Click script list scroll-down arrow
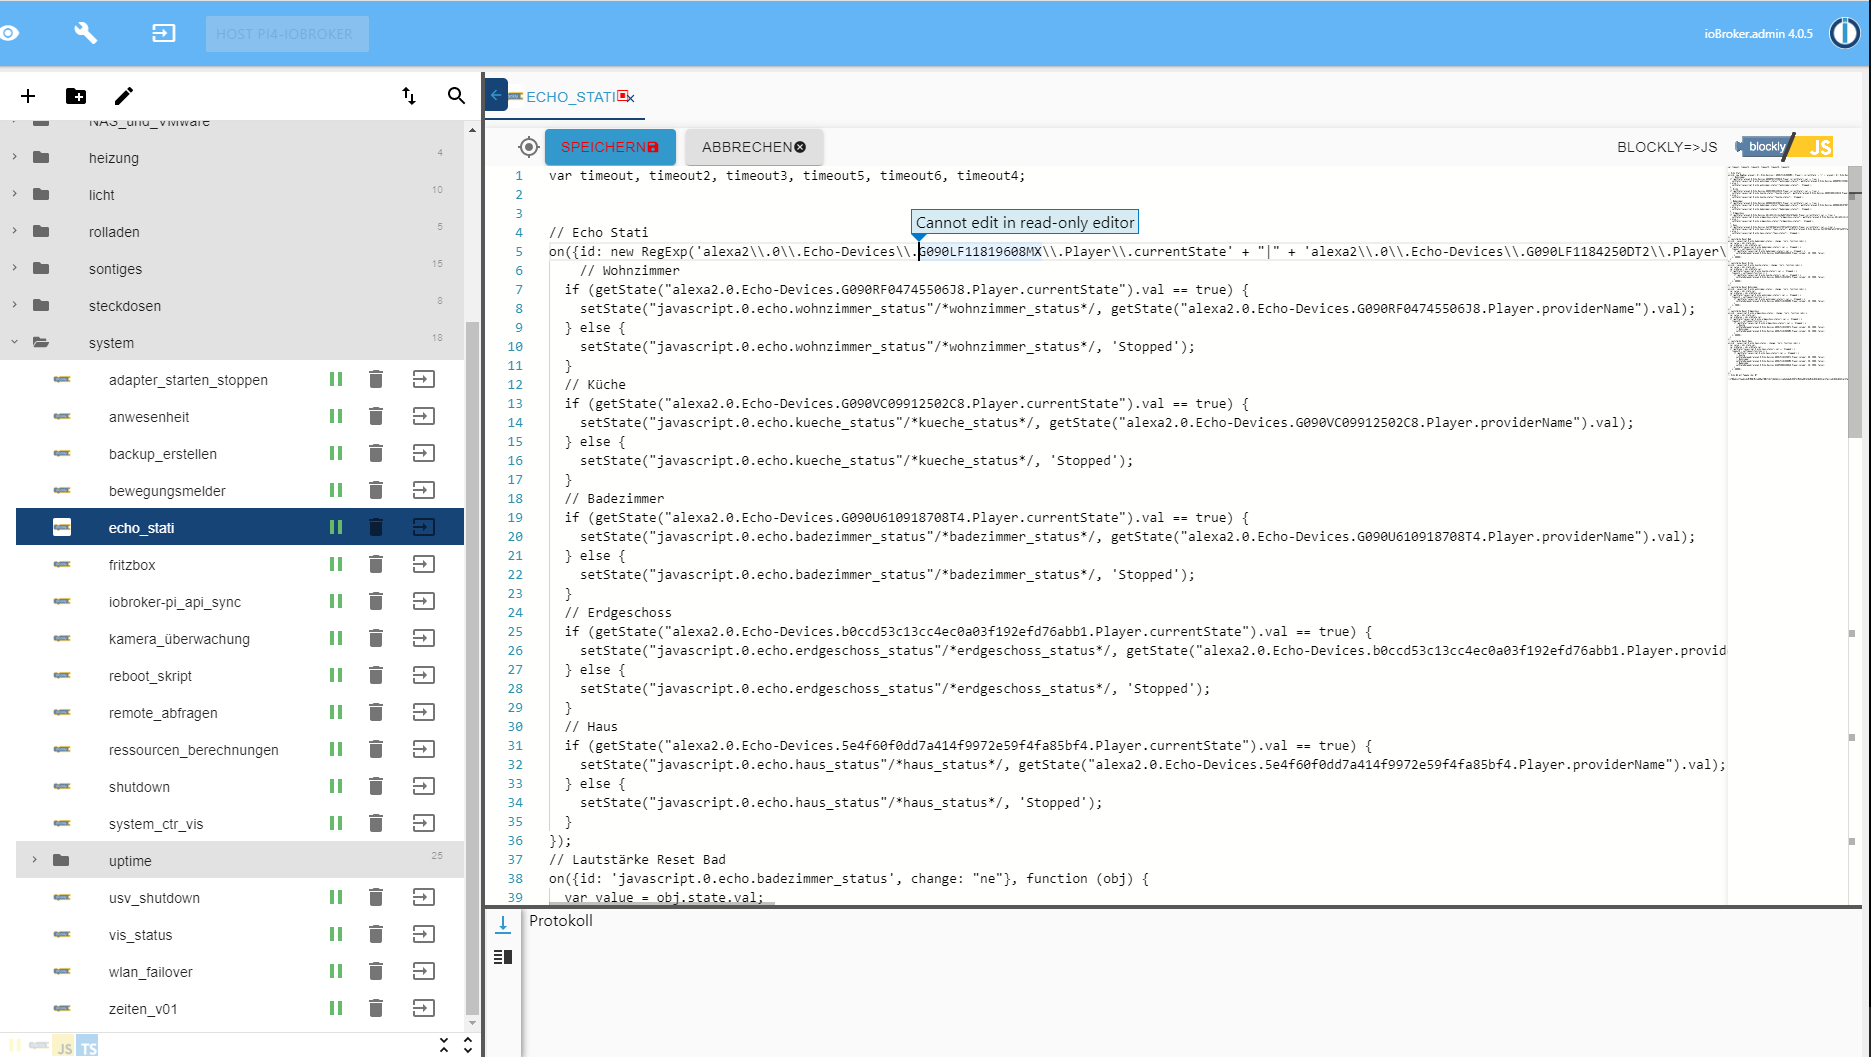 [472, 1023]
